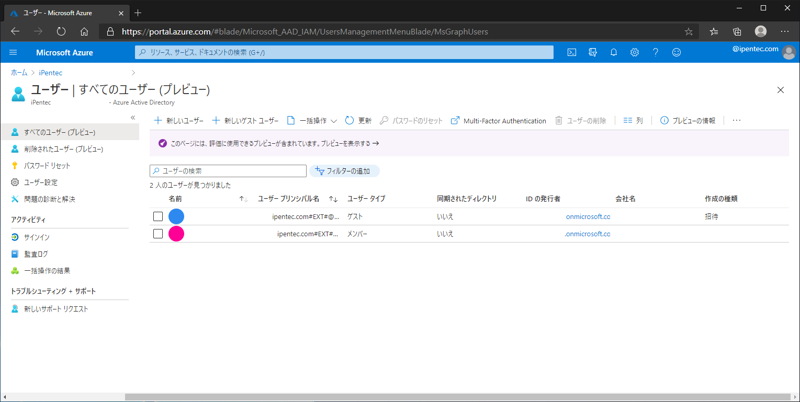The image size is (800, 402).
Task: Open the browser favorites list icon
Action: [714, 32]
